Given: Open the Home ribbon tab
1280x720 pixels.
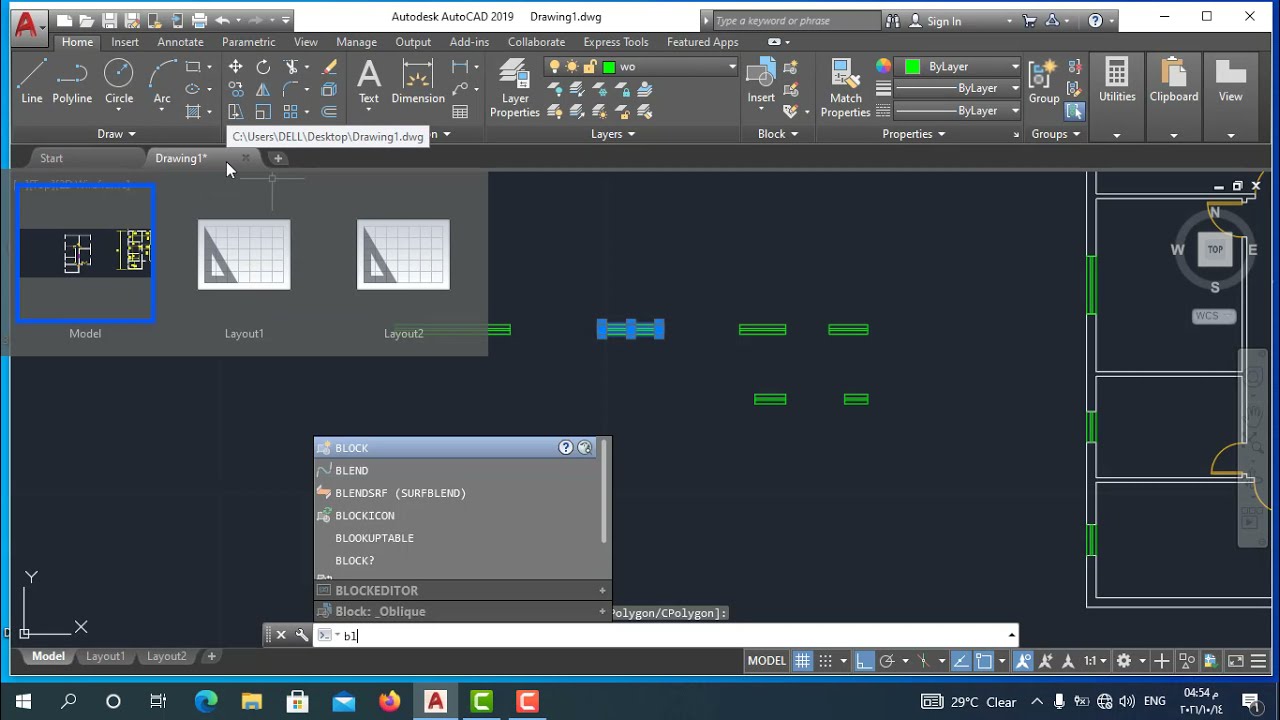Looking at the screenshot, I should point(77,42).
